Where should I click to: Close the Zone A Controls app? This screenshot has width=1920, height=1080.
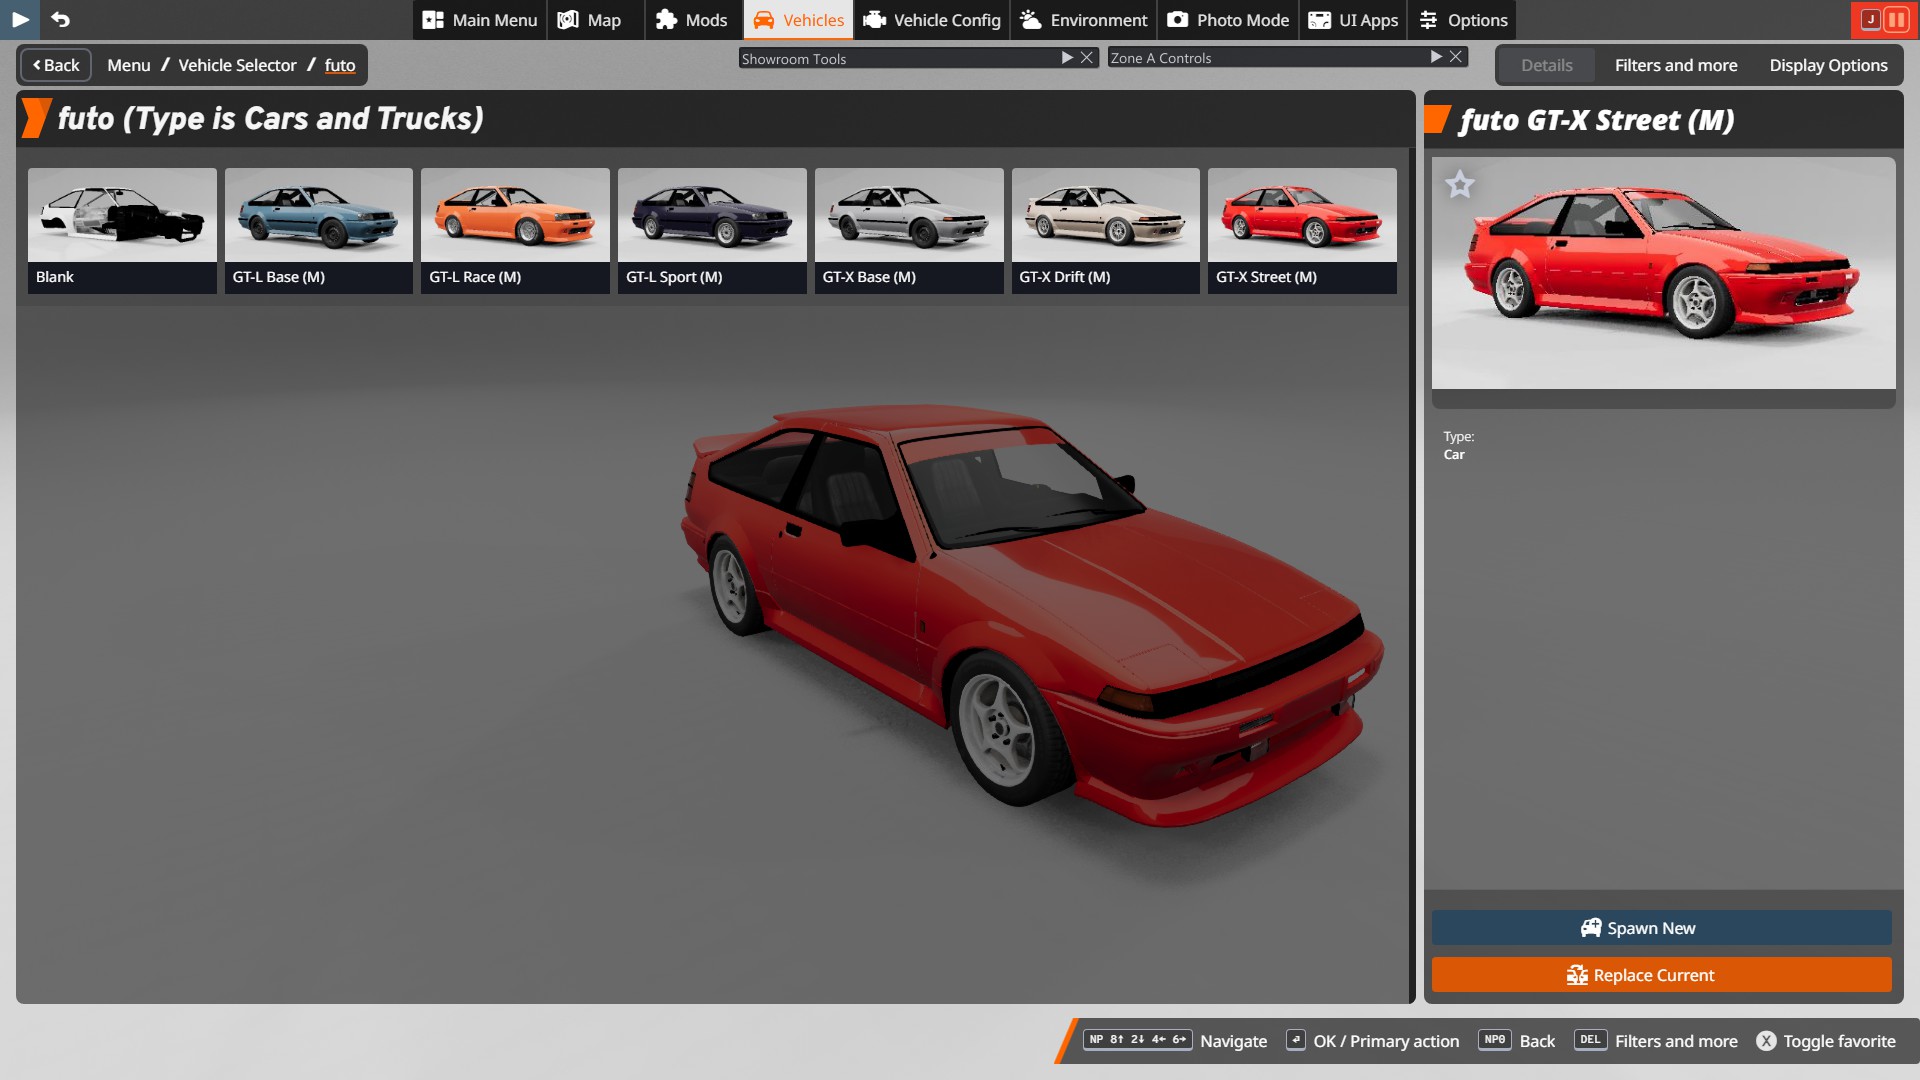click(1456, 57)
